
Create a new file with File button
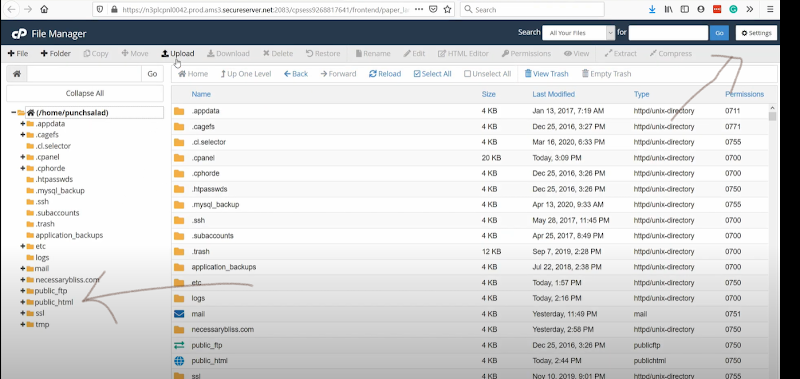(x=18, y=54)
